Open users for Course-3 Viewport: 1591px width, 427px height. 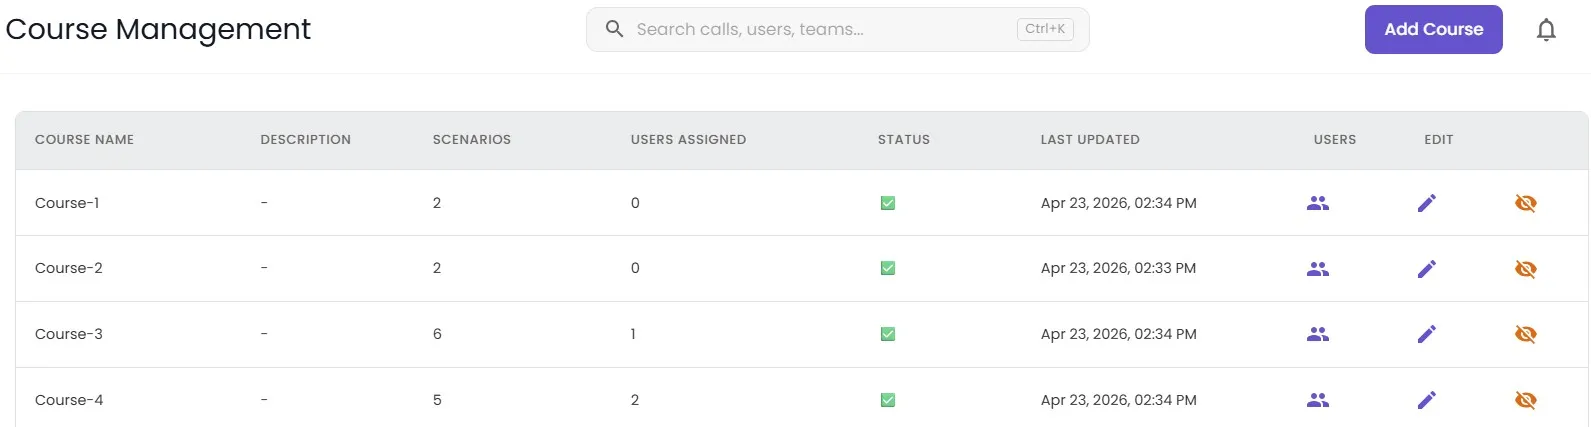click(1318, 334)
